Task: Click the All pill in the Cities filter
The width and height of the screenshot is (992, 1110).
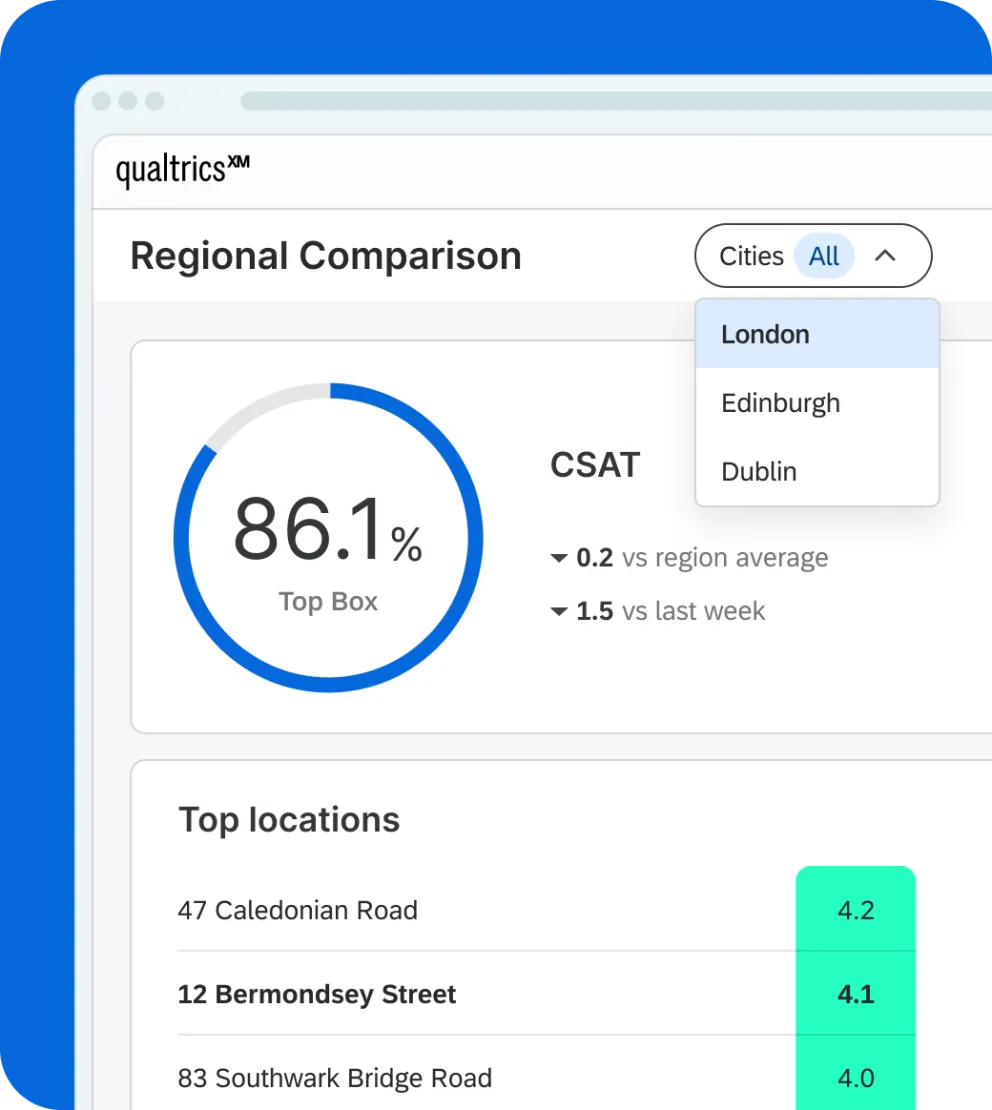Action: (823, 256)
